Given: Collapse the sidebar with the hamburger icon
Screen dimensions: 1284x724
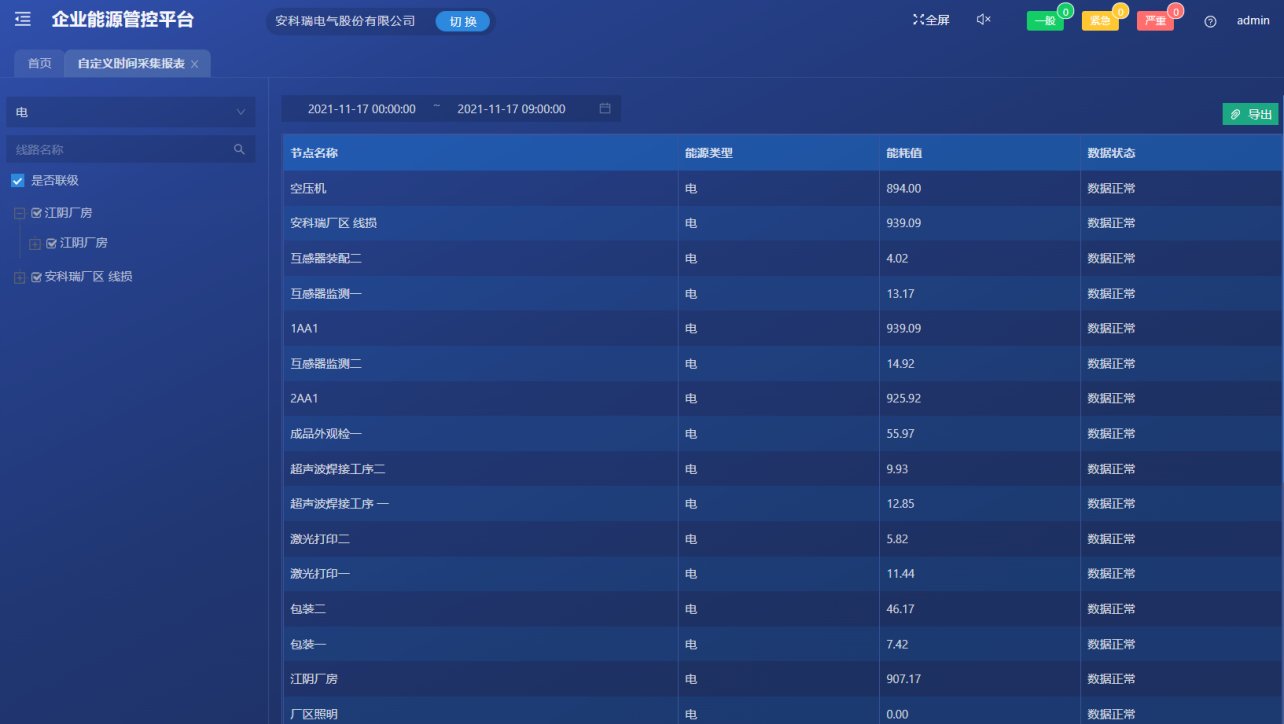Looking at the screenshot, I should [x=22, y=18].
